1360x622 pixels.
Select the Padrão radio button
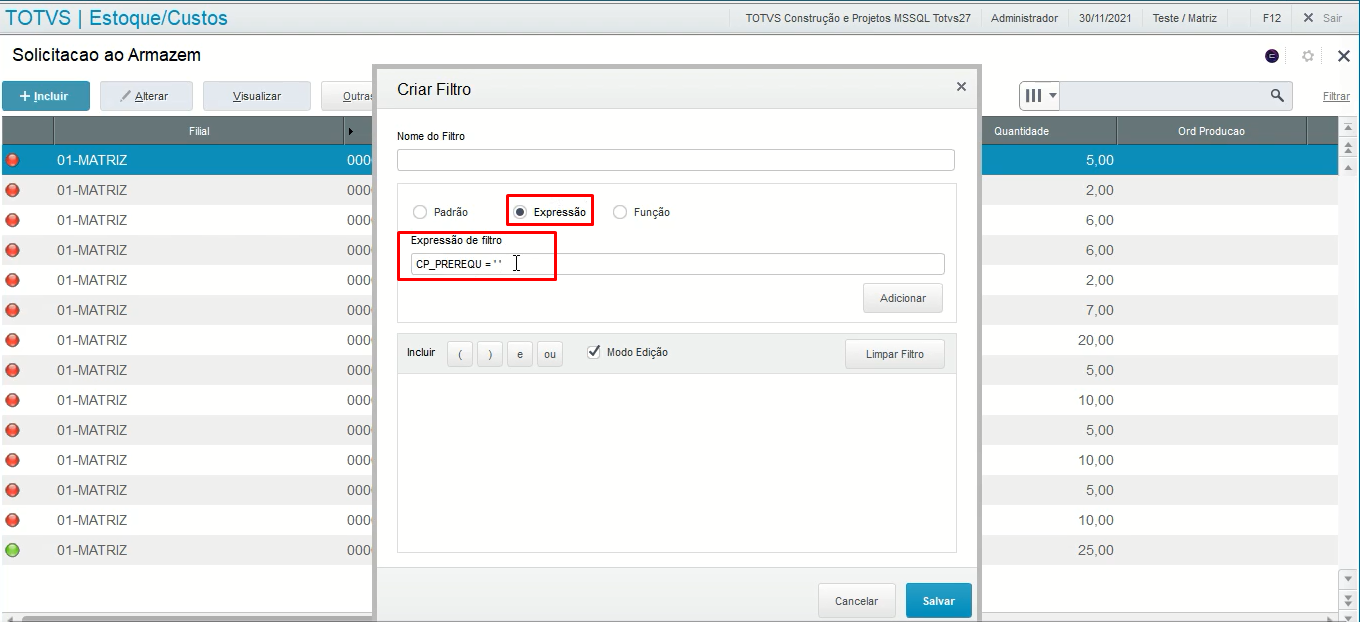point(420,212)
